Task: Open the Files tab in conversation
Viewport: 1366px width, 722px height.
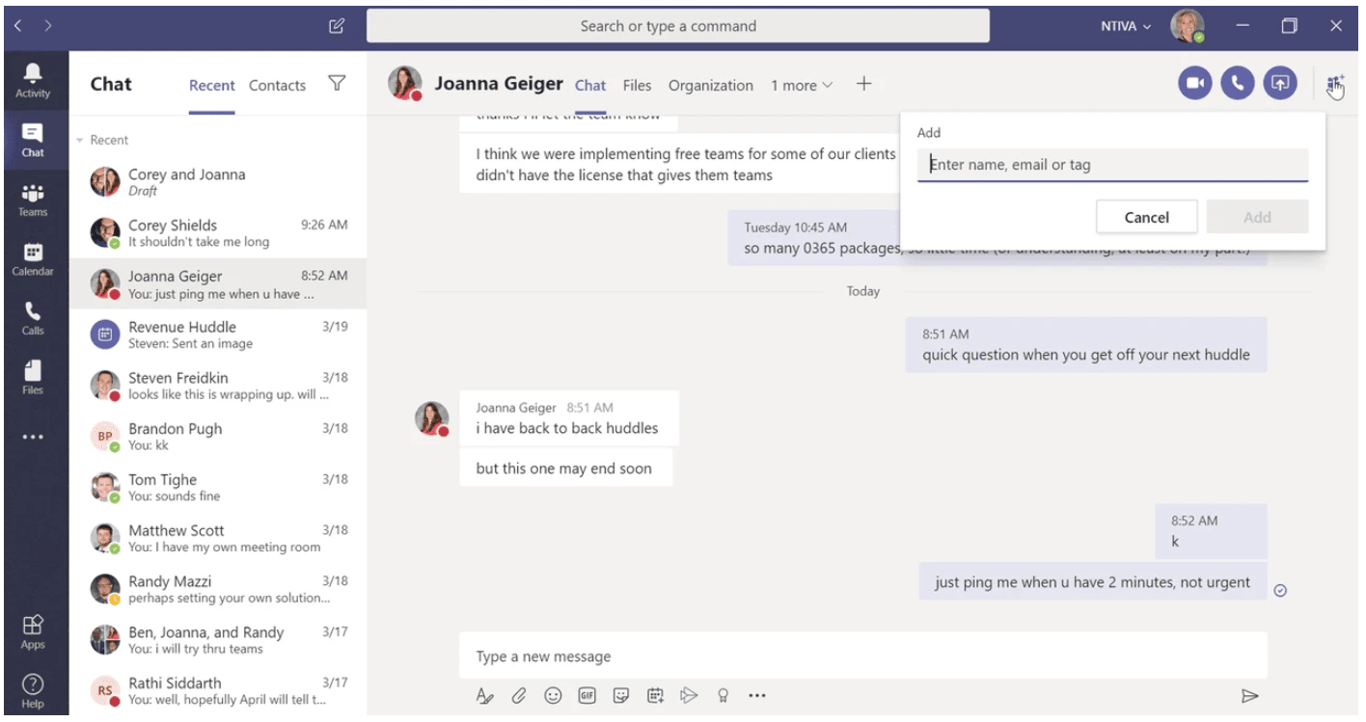Action: click(637, 85)
